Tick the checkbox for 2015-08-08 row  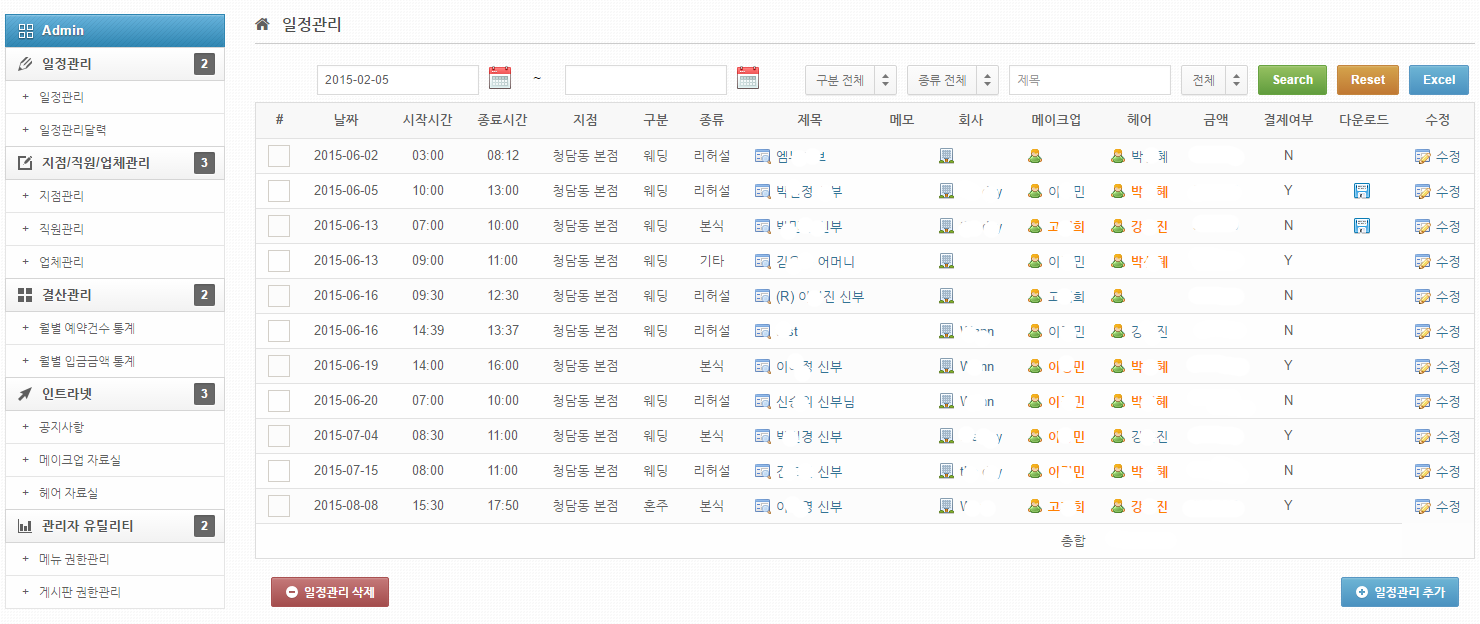(279, 506)
